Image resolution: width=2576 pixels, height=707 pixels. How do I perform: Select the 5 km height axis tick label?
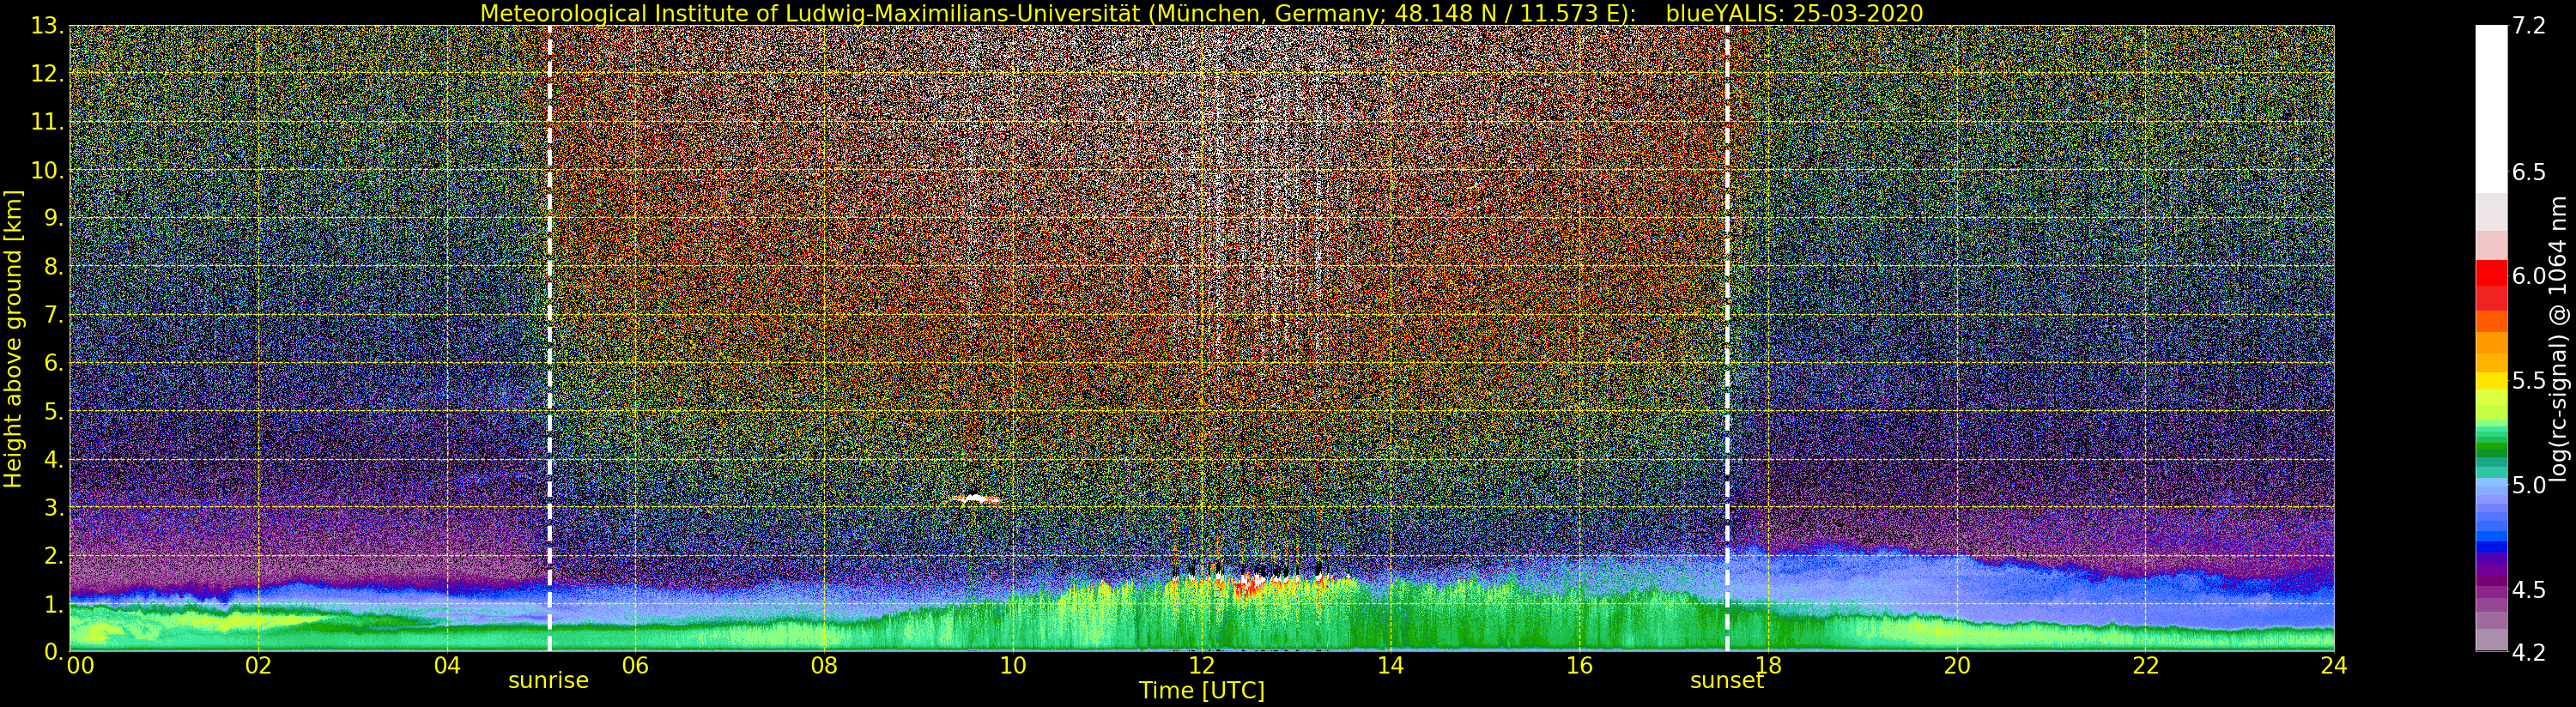click(53, 412)
